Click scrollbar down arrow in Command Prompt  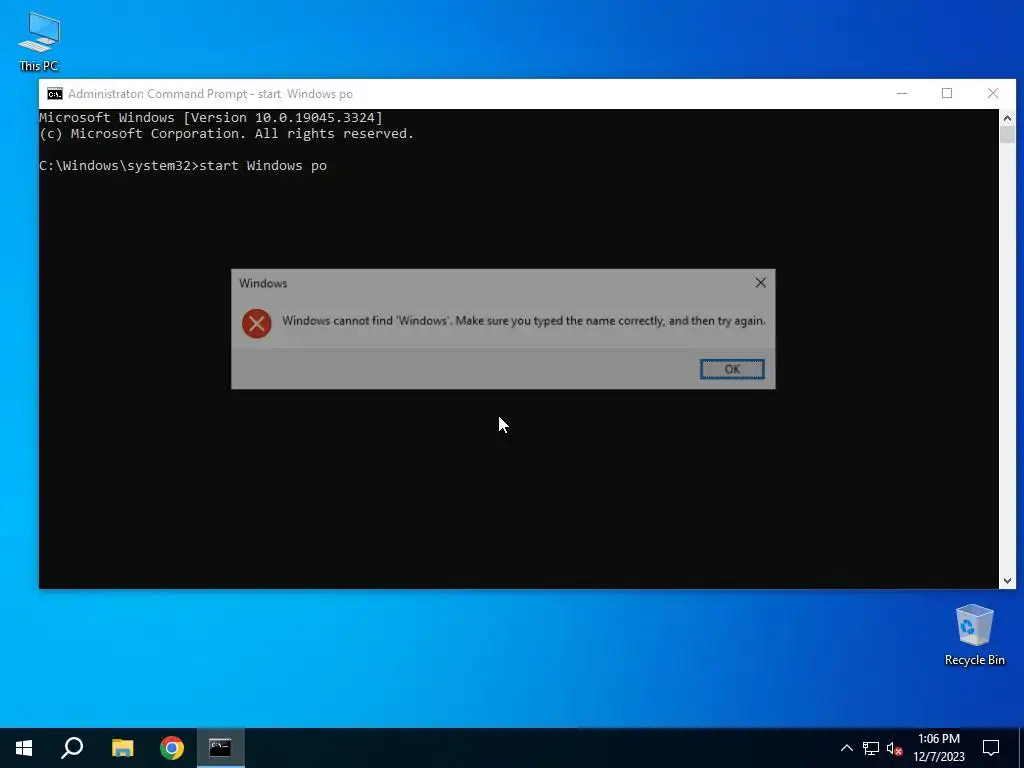coord(1007,581)
